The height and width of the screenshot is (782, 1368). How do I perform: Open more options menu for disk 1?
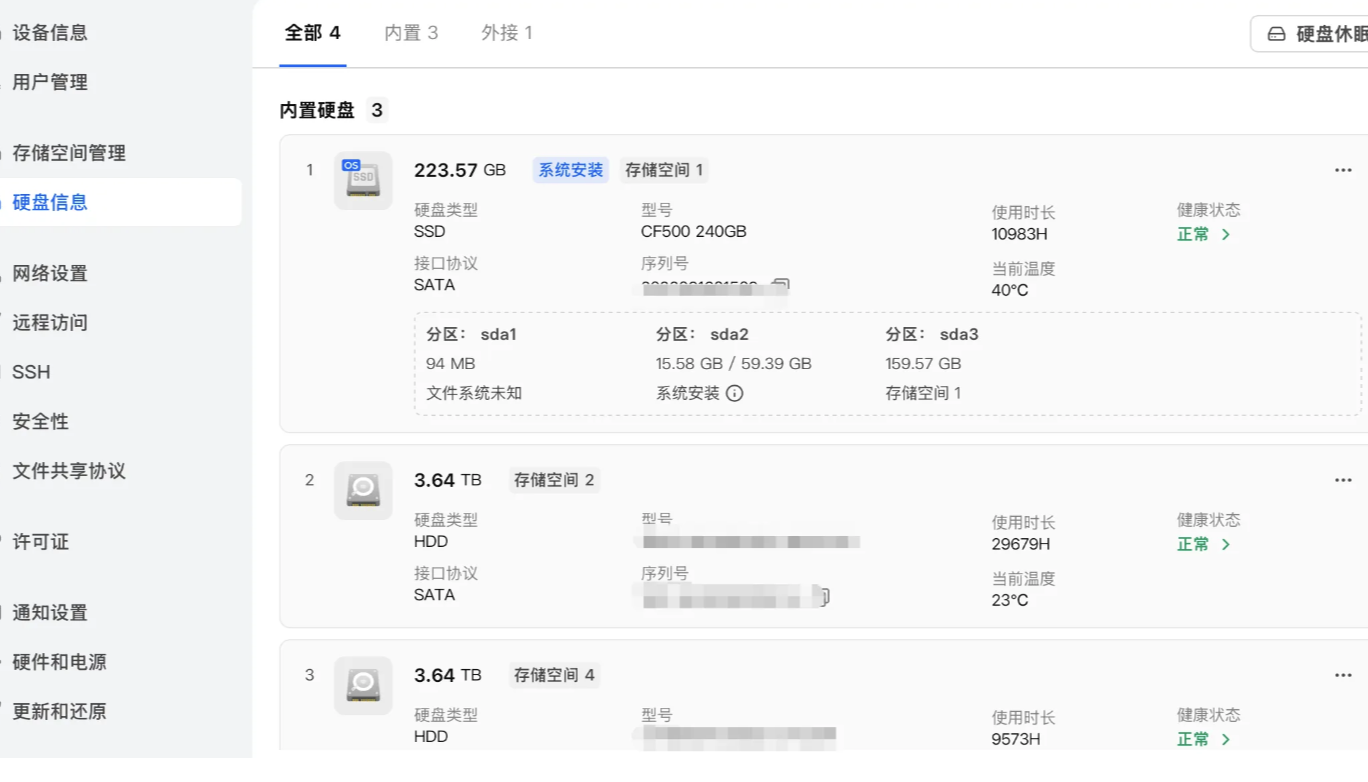(1342, 170)
